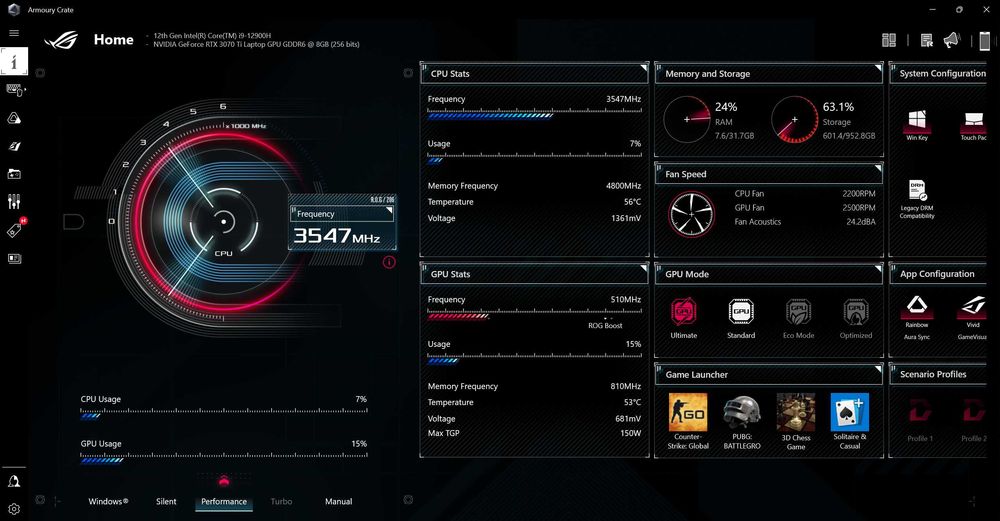The height and width of the screenshot is (521, 1000).
Task: Switch dashboard layout view icon
Action: click(x=888, y=40)
